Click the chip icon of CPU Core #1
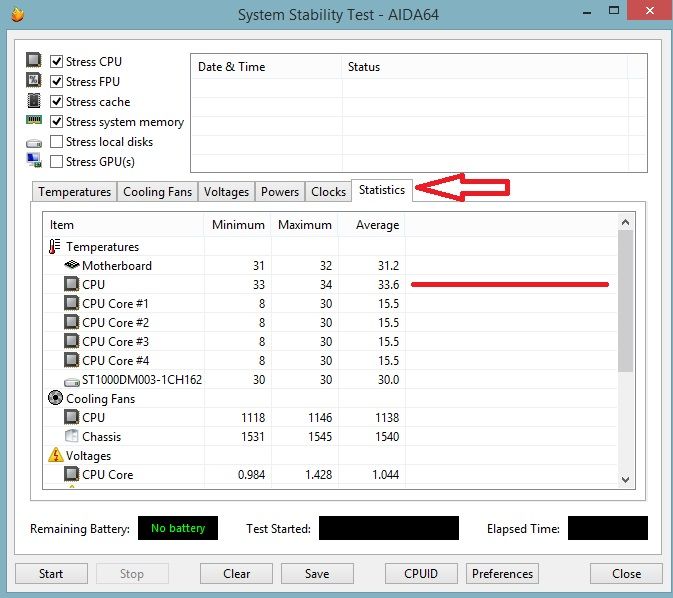This screenshot has width=673, height=598. point(72,303)
